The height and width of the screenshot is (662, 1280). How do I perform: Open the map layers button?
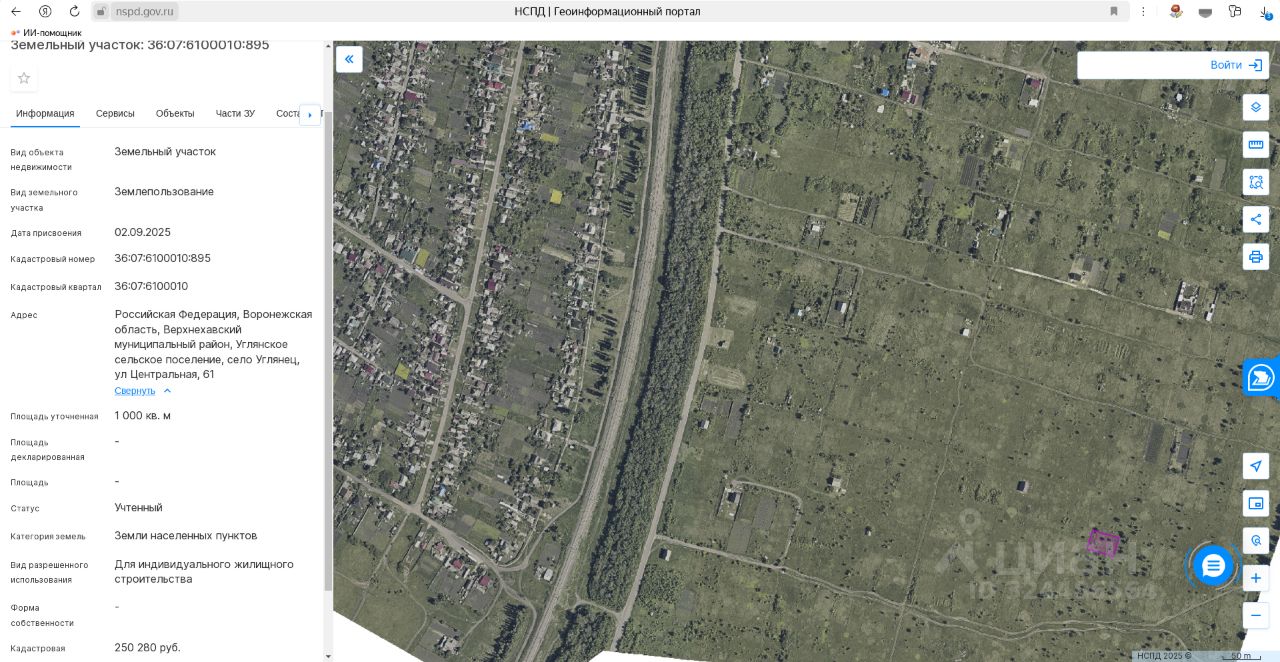[1256, 107]
